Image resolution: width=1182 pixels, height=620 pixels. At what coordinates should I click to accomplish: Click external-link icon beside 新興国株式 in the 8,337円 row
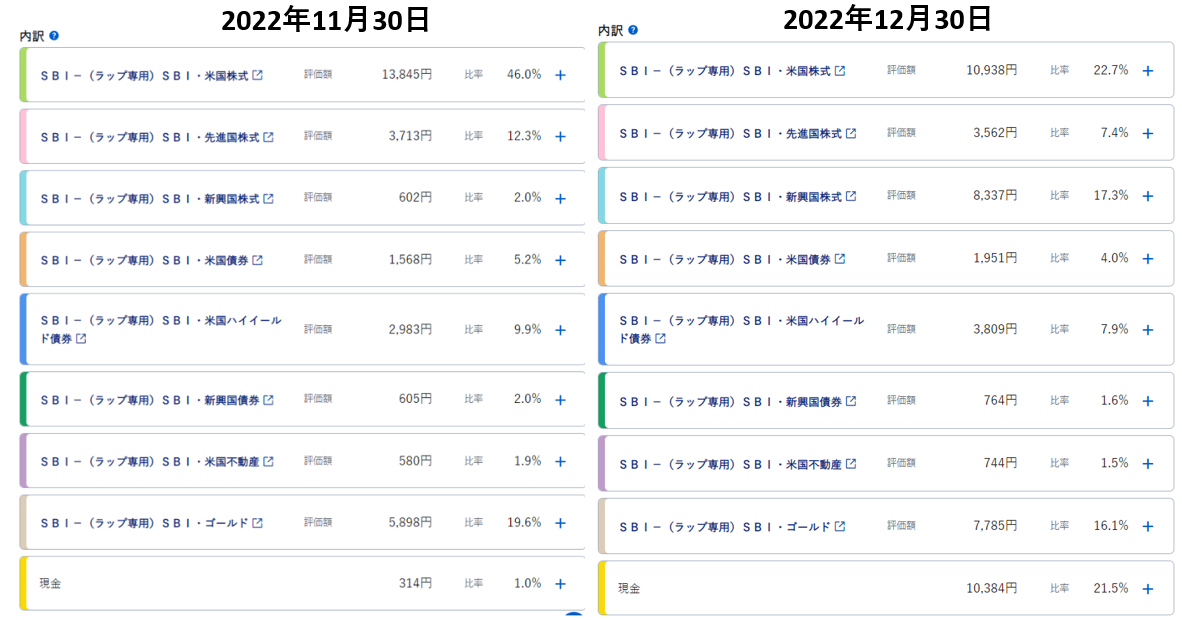pos(851,195)
